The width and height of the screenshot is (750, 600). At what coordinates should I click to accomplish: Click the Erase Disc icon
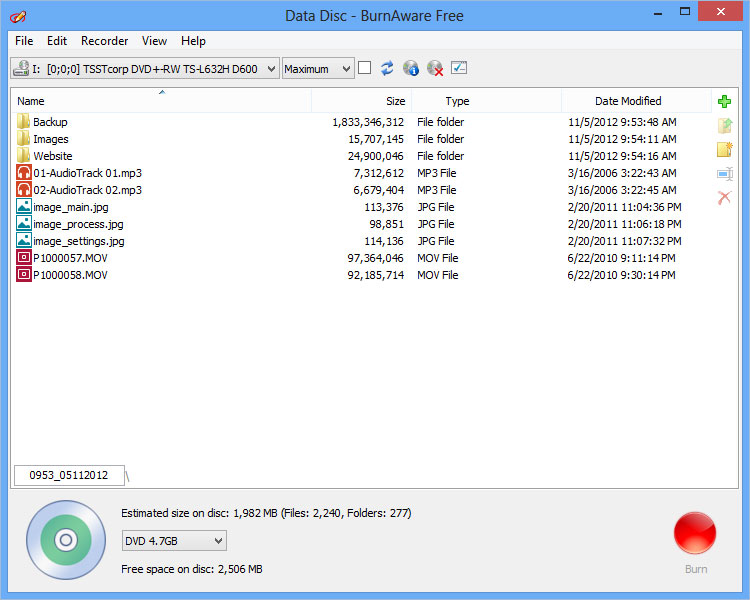click(435, 68)
